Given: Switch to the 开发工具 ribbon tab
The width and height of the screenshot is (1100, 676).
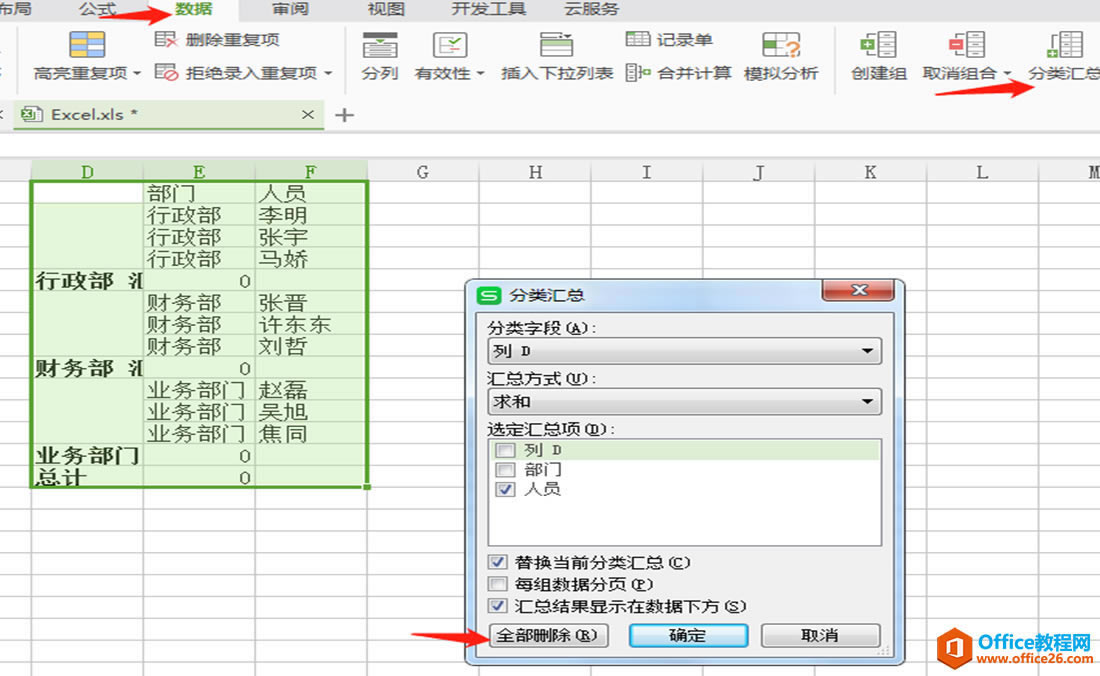Looking at the screenshot, I should coord(488,9).
